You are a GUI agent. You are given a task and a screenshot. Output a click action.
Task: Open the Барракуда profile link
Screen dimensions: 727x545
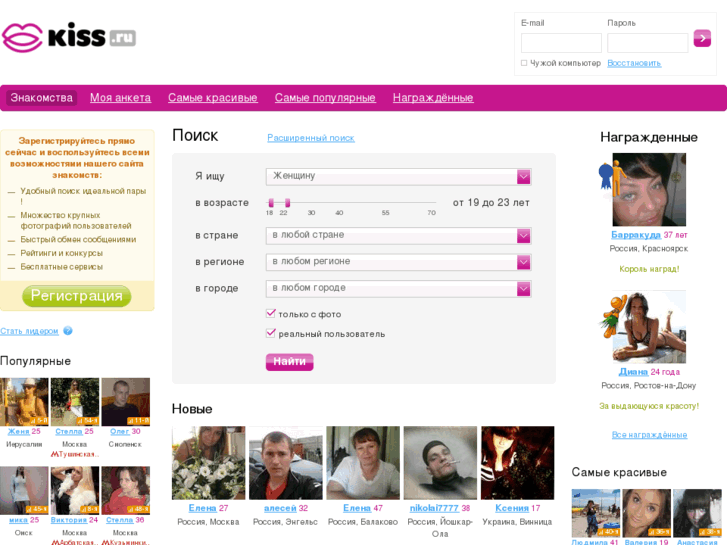coord(636,235)
